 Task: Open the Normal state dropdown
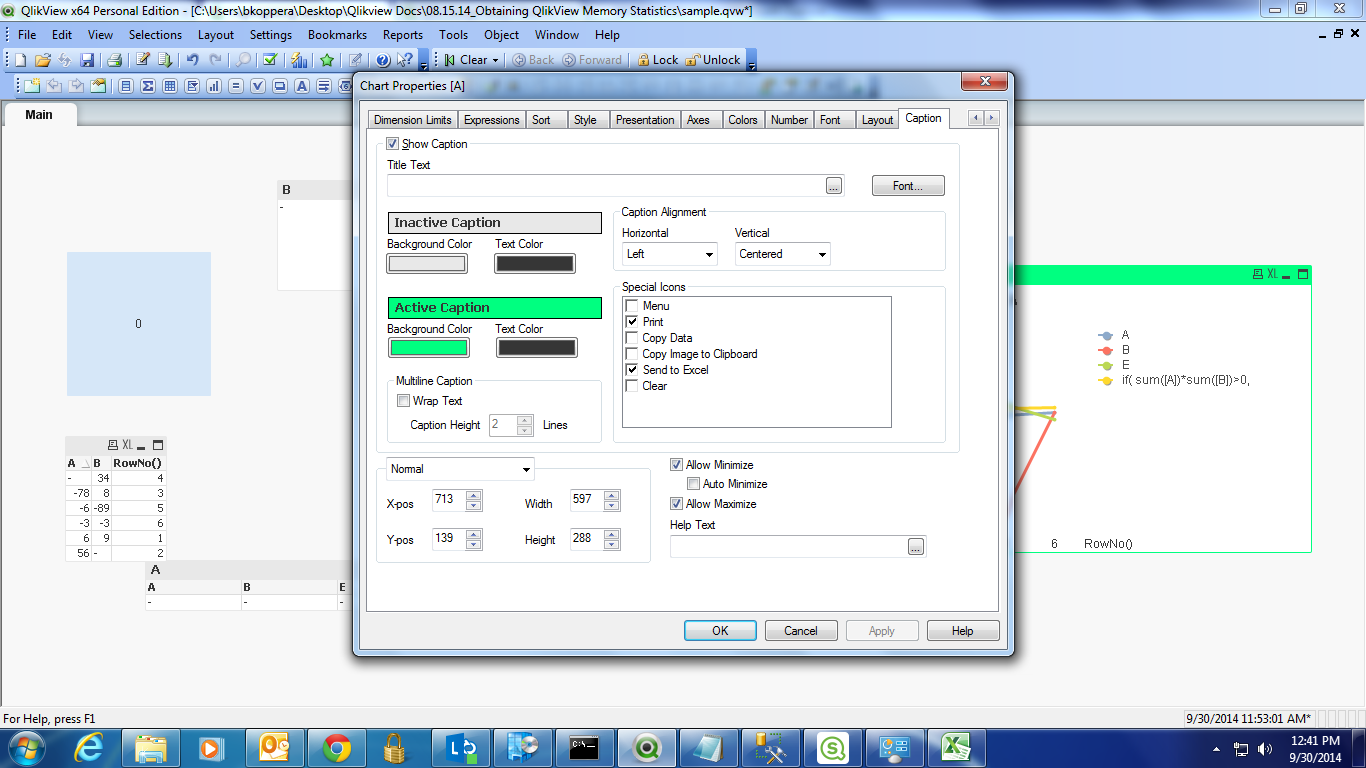point(461,469)
